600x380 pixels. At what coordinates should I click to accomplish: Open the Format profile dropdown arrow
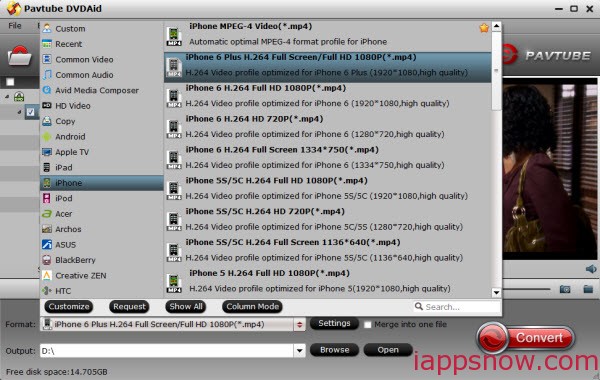point(300,325)
